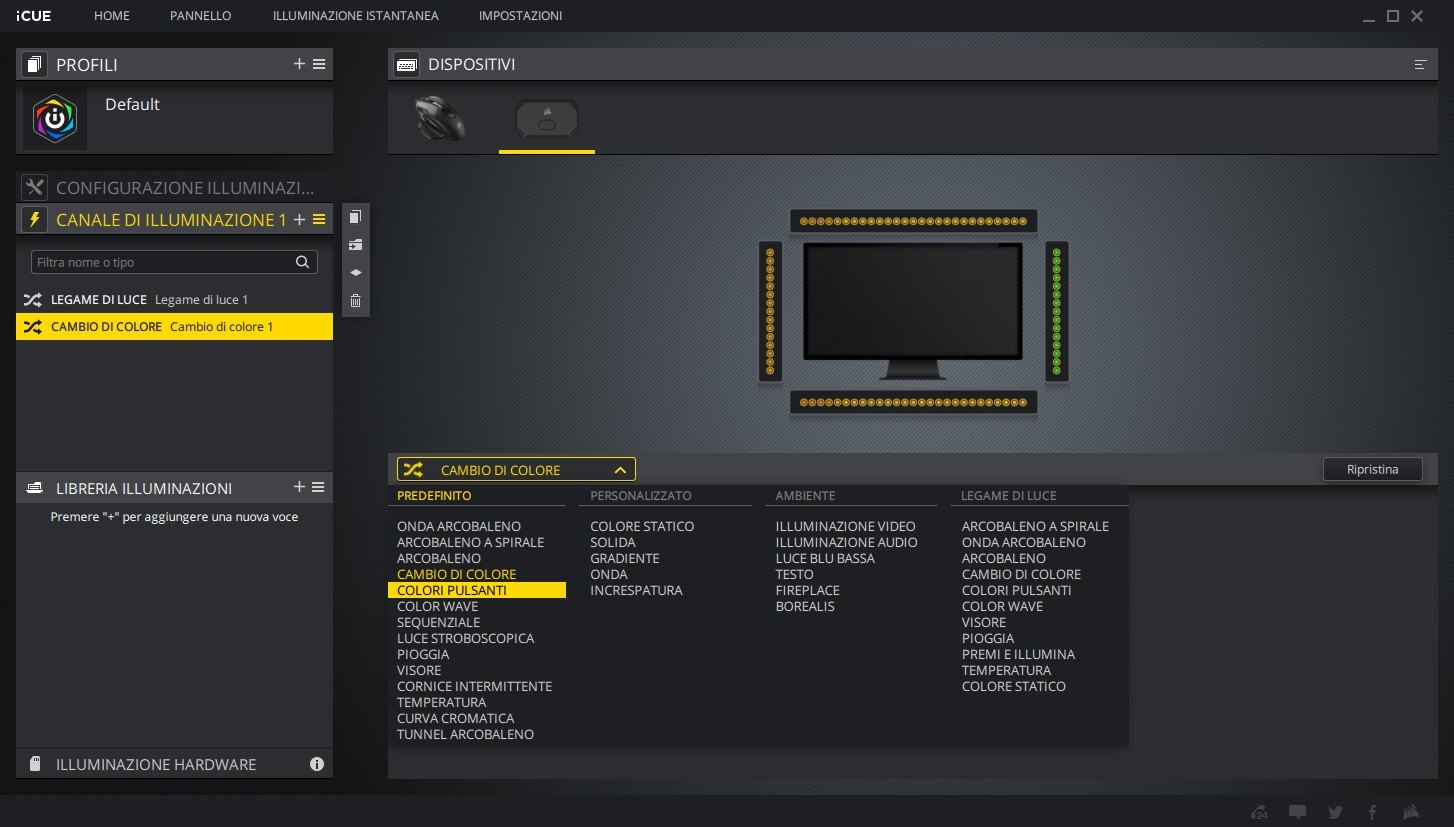Show info for Illuminazione Hardware
This screenshot has height=827, width=1454.
coord(317,764)
